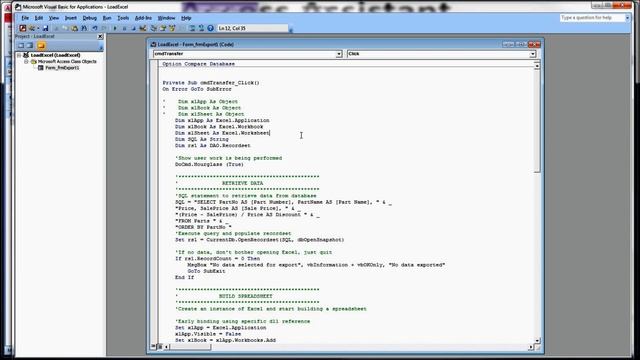The height and width of the screenshot is (360, 640).
Task: Click the Undo toolbar icon
Action: tap(95, 28)
